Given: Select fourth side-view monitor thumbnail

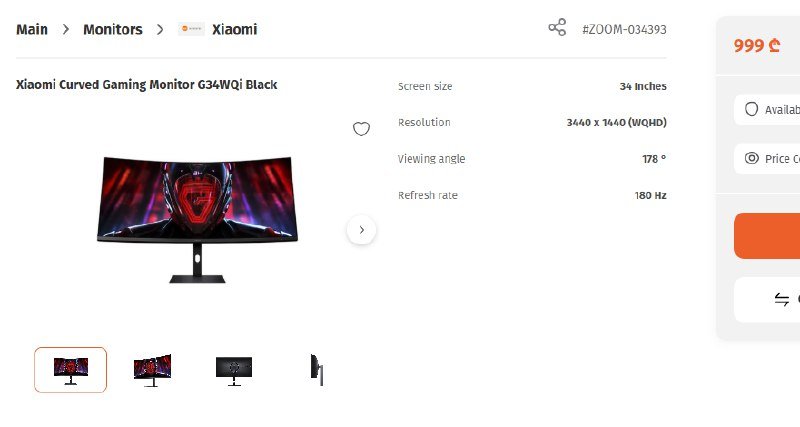Looking at the screenshot, I should pos(317,370).
